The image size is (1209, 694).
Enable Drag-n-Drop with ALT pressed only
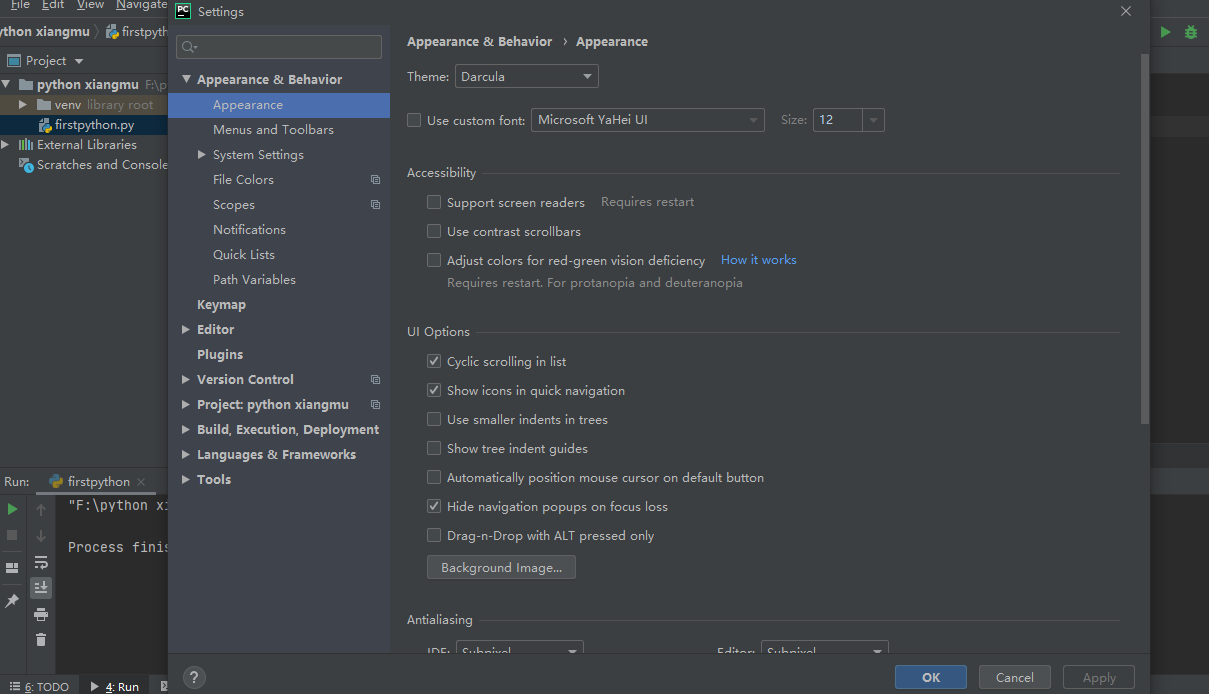(434, 535)
